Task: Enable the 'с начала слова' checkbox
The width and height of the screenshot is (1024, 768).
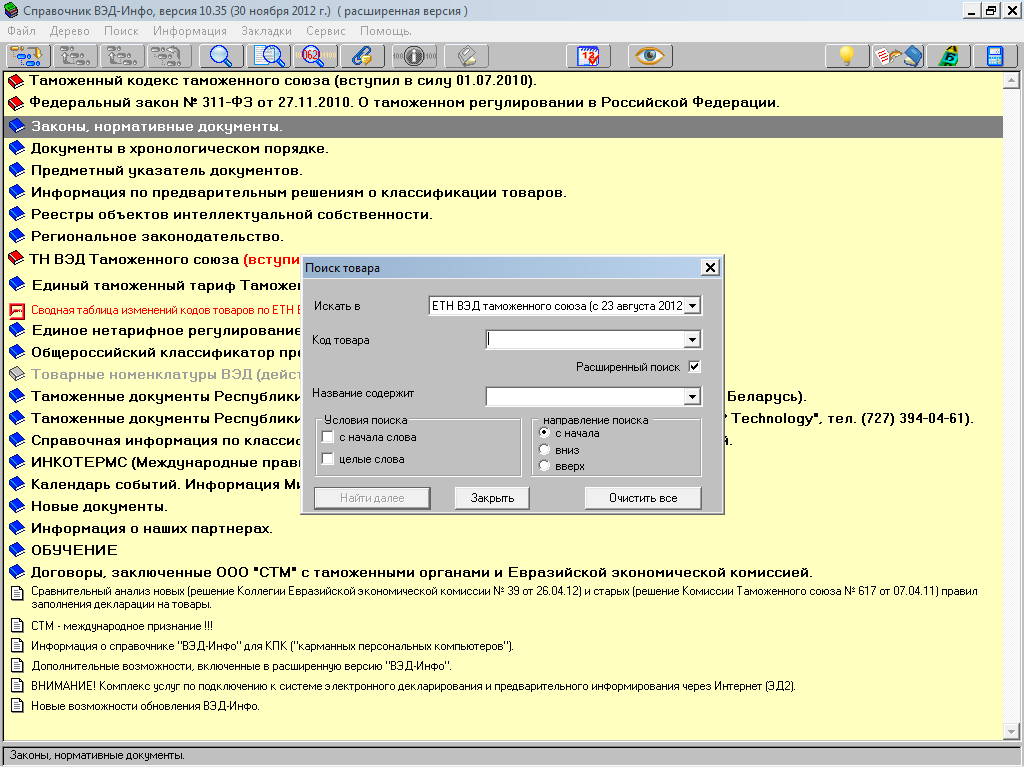Action: tap(328, 438)
